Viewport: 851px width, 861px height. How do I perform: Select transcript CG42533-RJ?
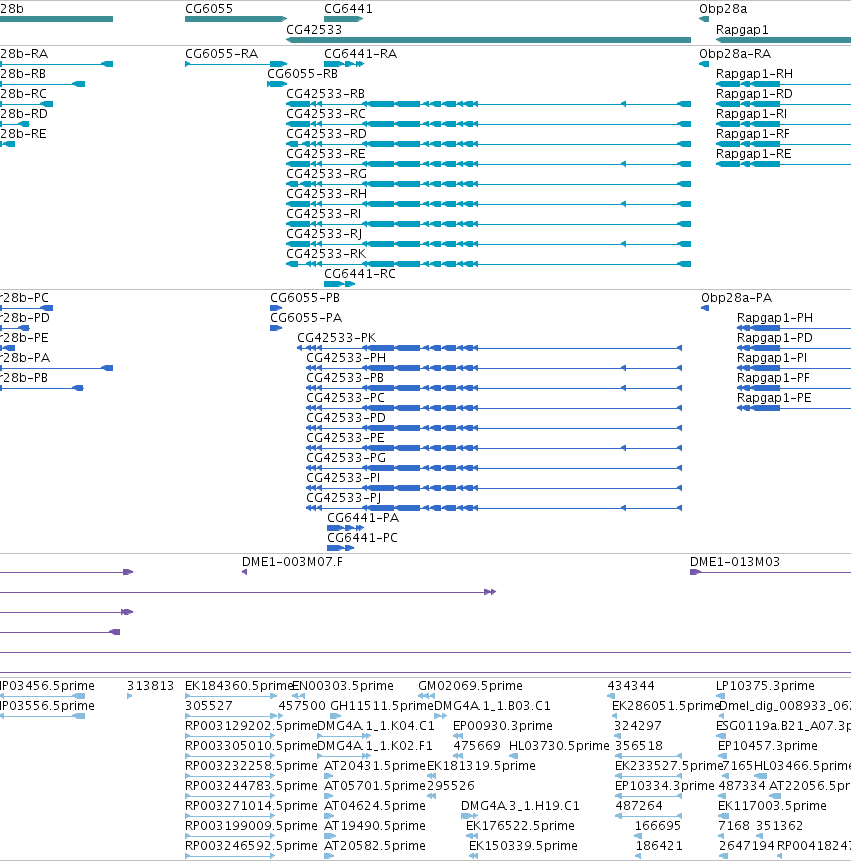[324, 234]
